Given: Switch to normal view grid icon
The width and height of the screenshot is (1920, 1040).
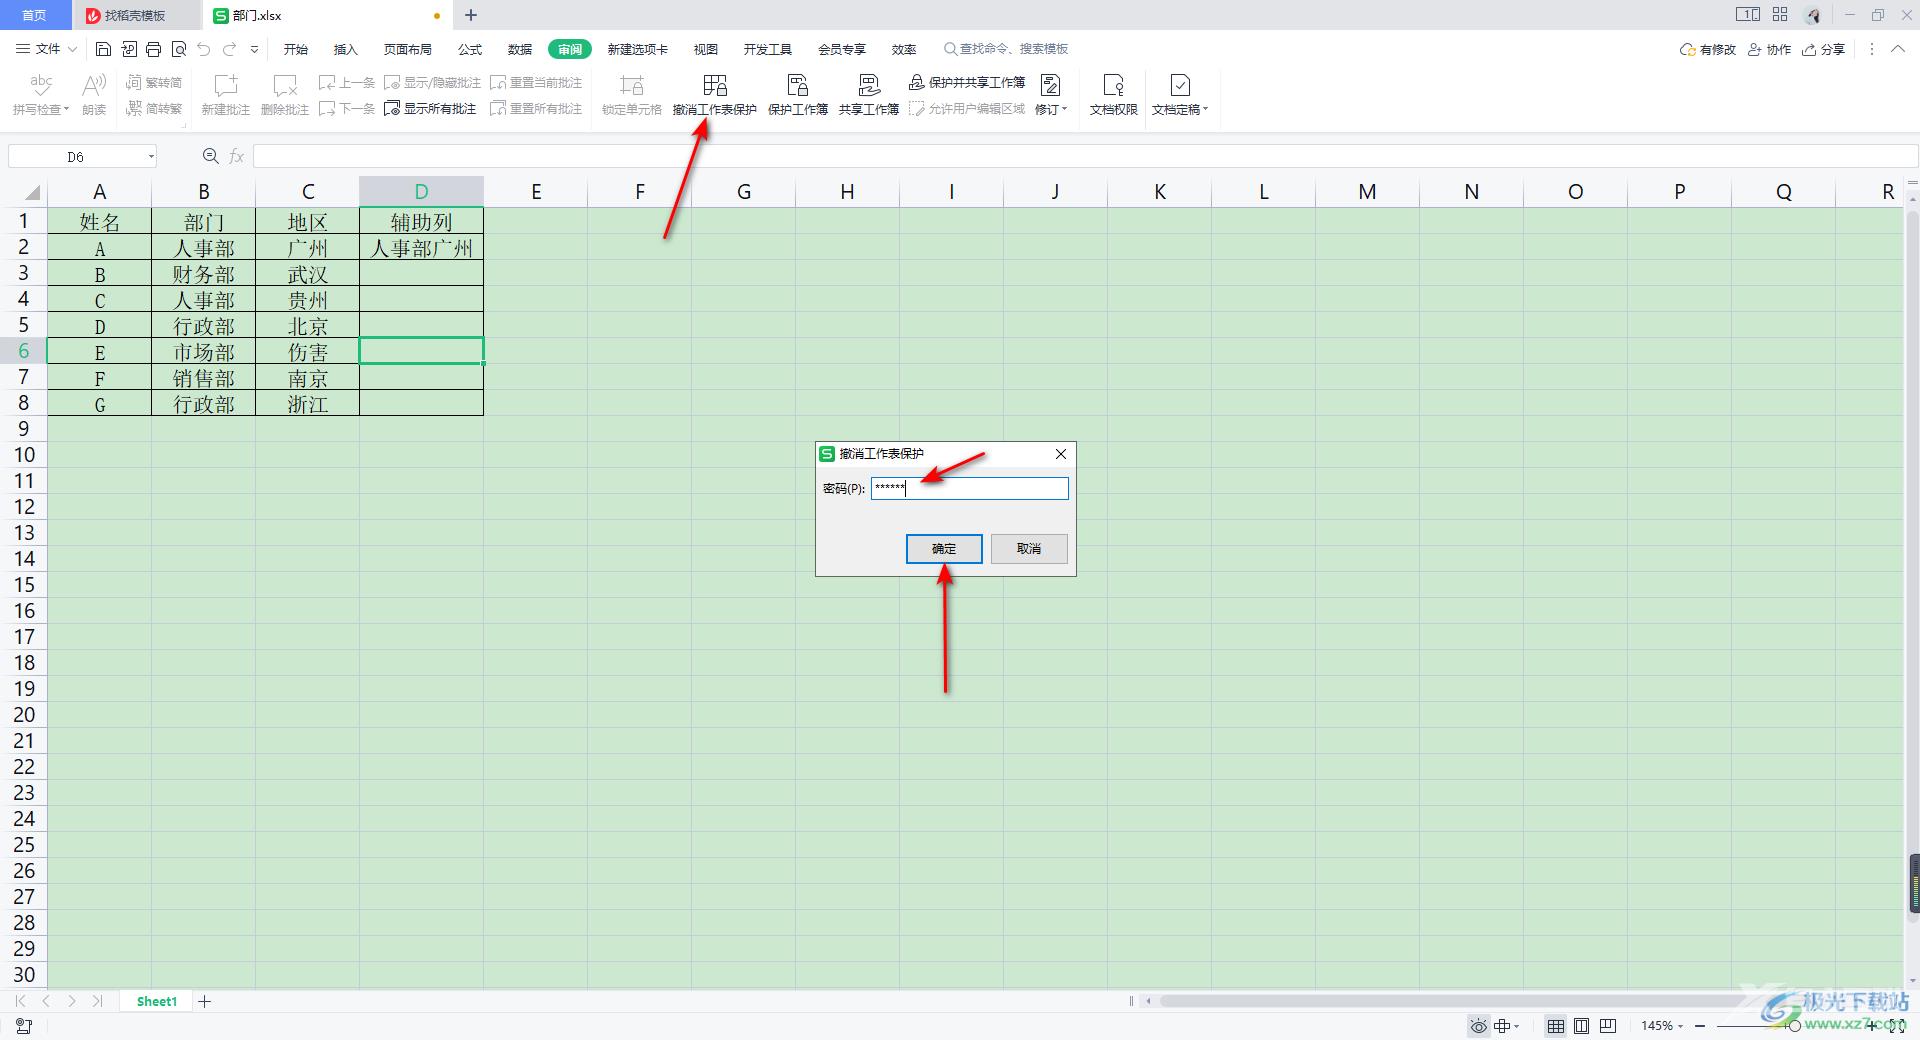Looking at the screenshot, I should (x=1556, y=1026).
